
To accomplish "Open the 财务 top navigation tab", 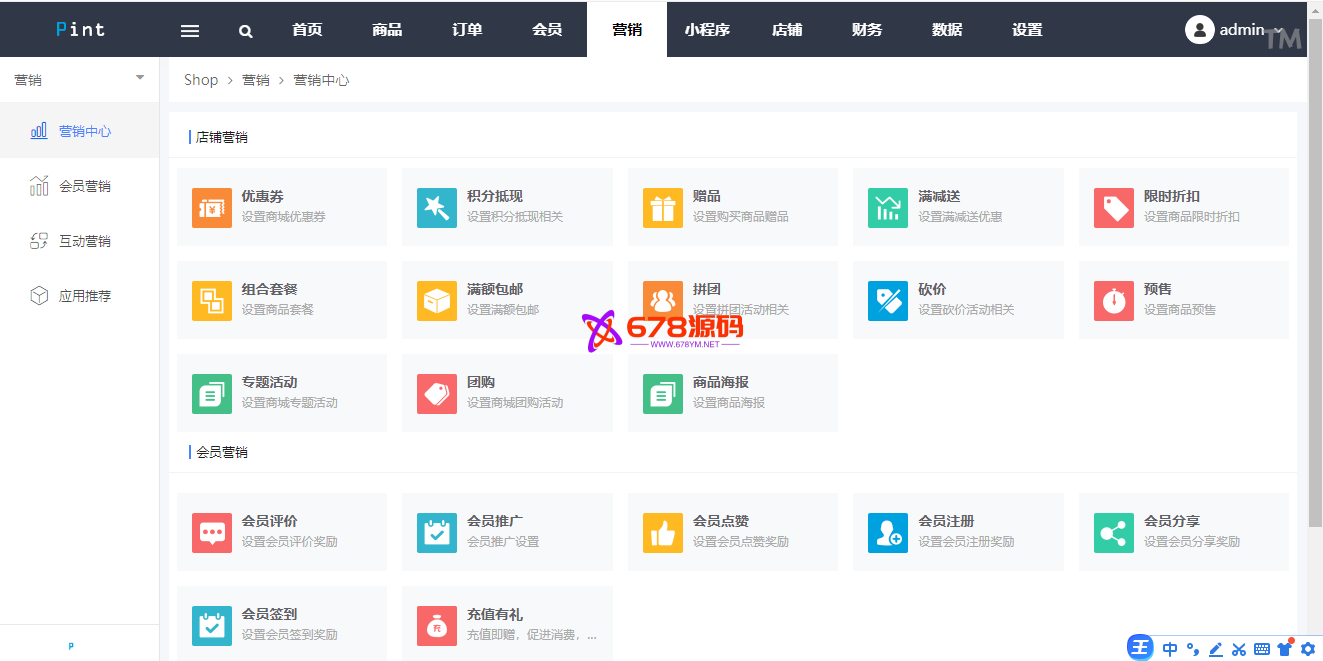I will pos(867,30).
